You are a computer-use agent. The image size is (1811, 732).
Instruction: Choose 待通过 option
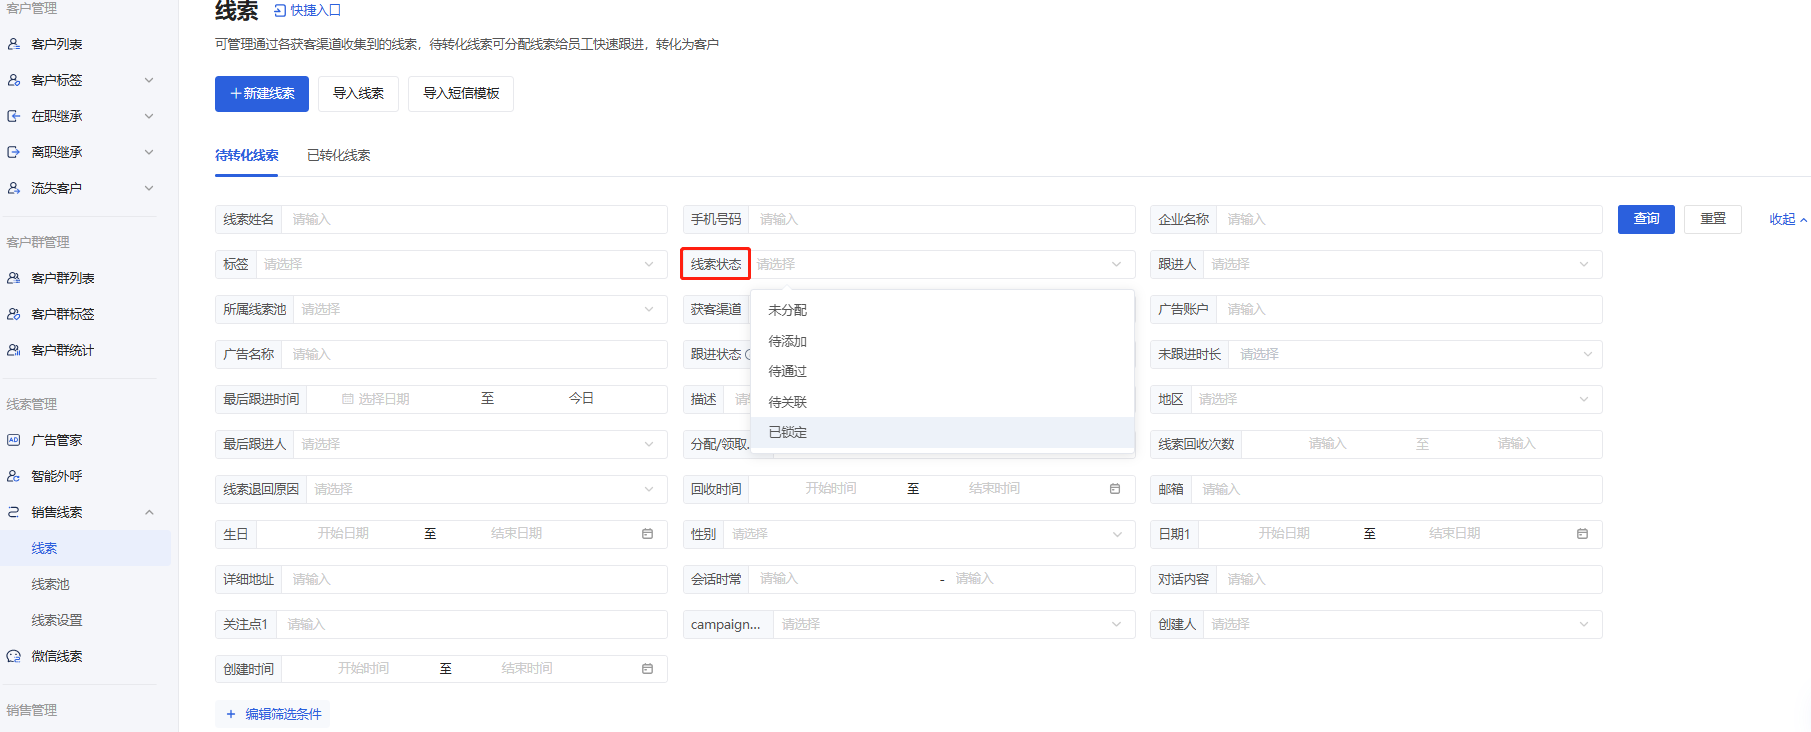942,371
